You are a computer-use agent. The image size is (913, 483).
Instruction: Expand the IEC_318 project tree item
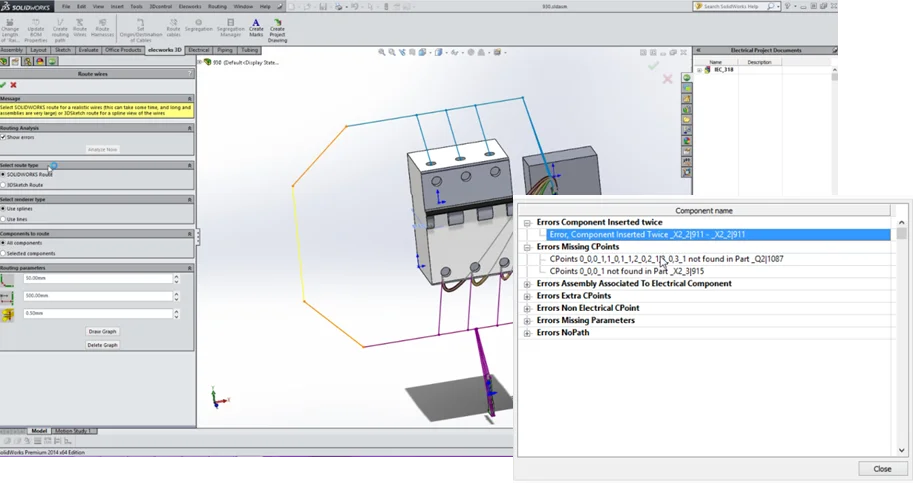pos(698,71)
